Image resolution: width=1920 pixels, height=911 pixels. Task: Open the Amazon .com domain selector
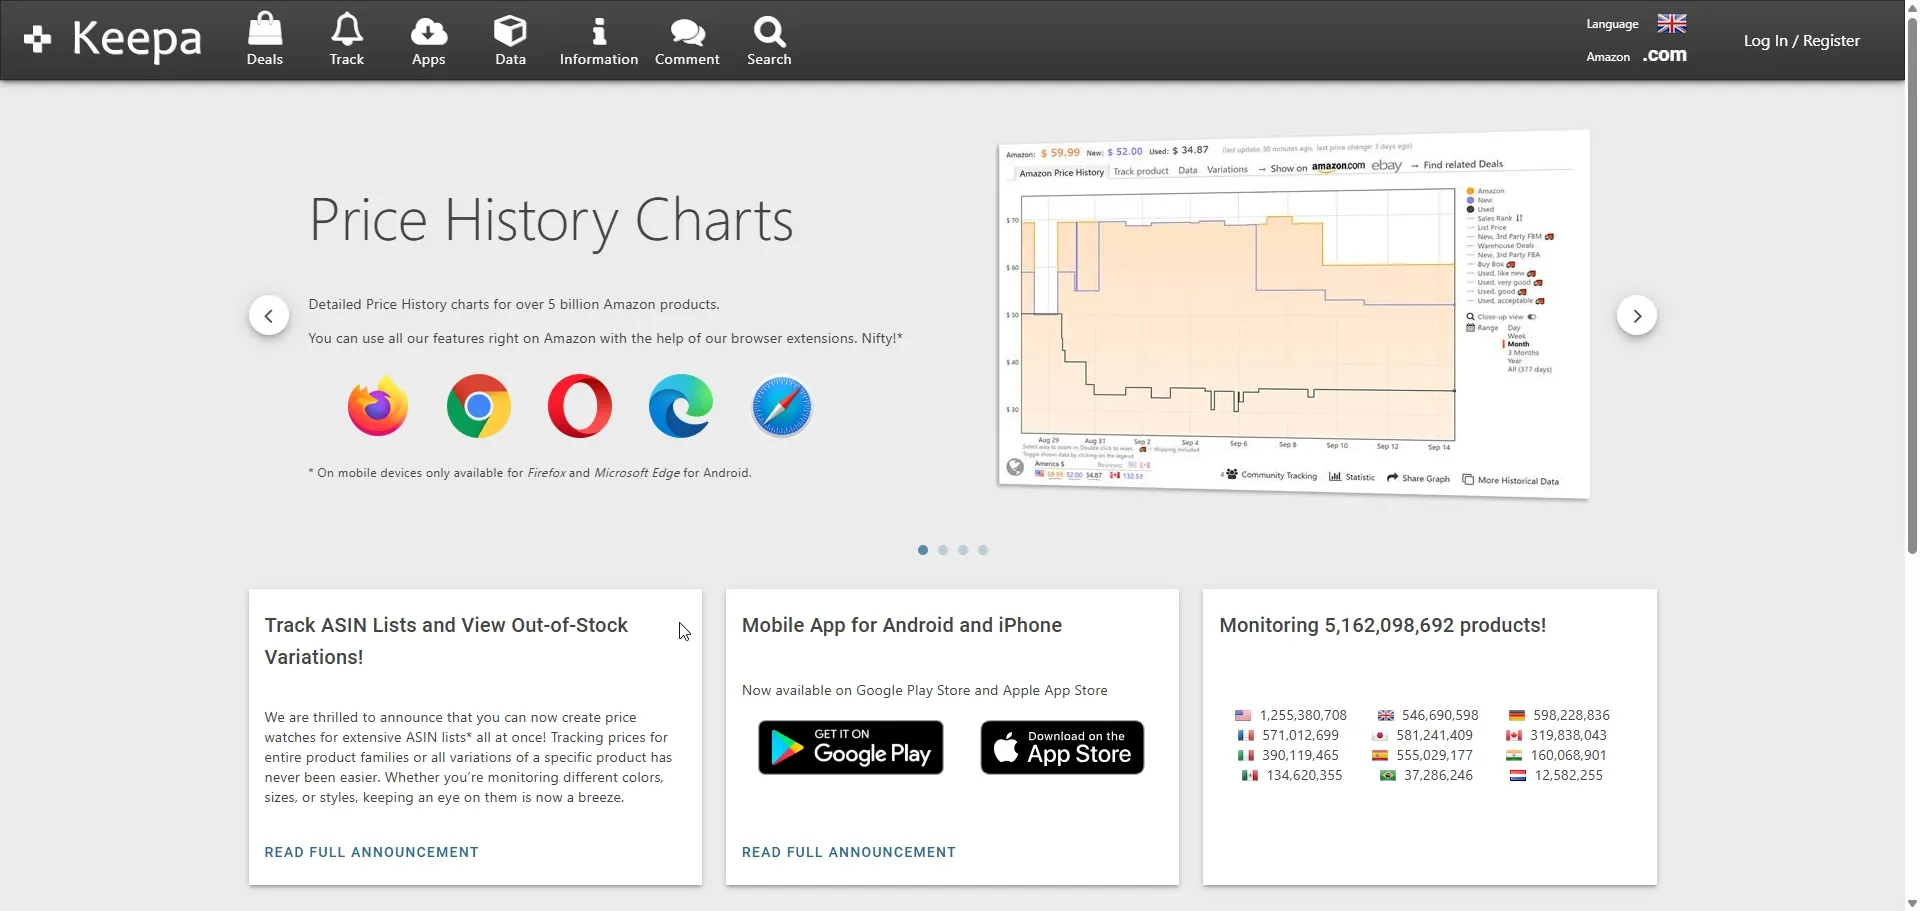tap(1664, 56)
